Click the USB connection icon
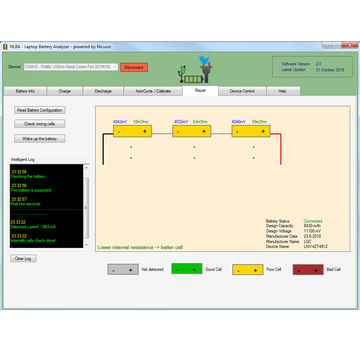 tap(182, 73)
